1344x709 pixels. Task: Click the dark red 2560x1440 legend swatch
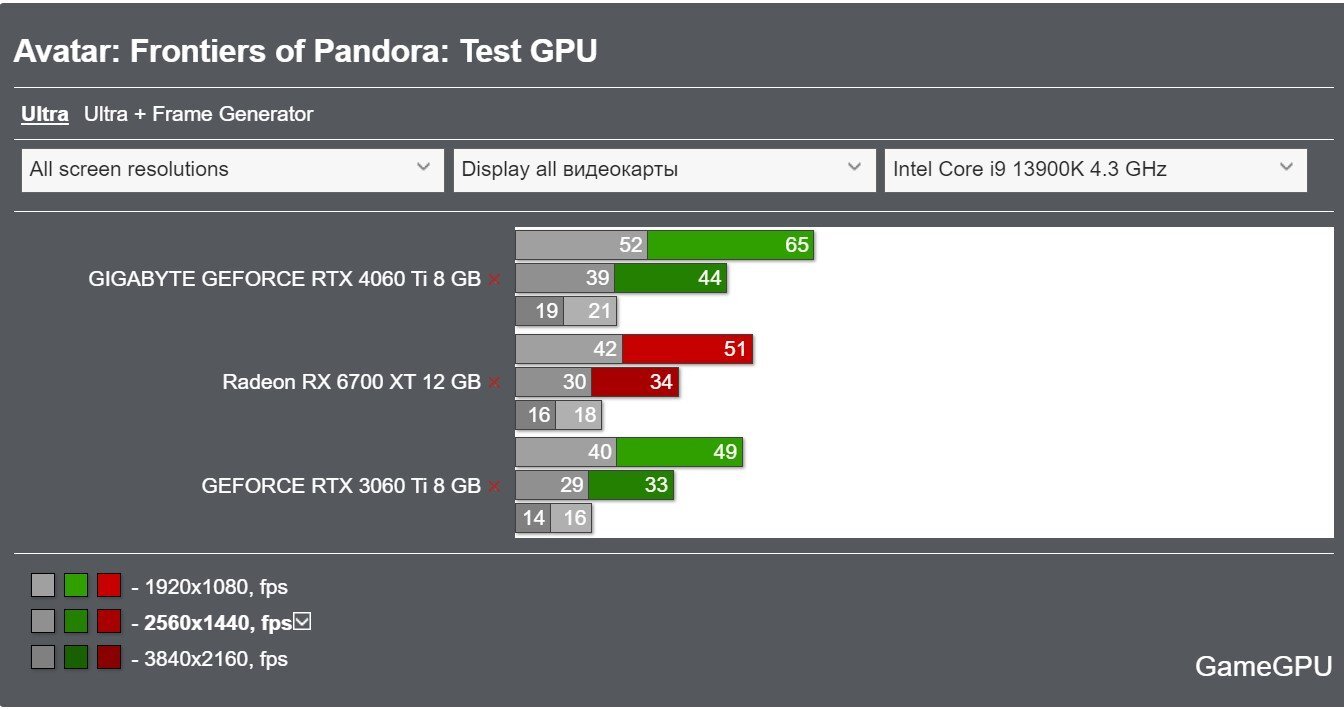point(109,621)
